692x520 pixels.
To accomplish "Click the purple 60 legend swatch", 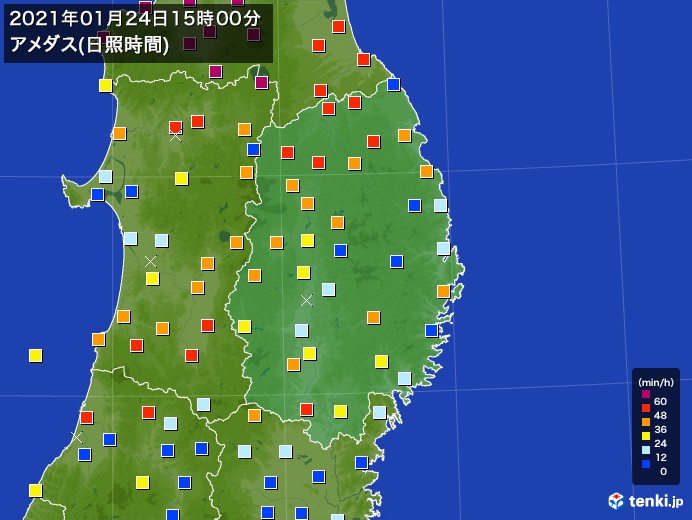I will [646, 394].
